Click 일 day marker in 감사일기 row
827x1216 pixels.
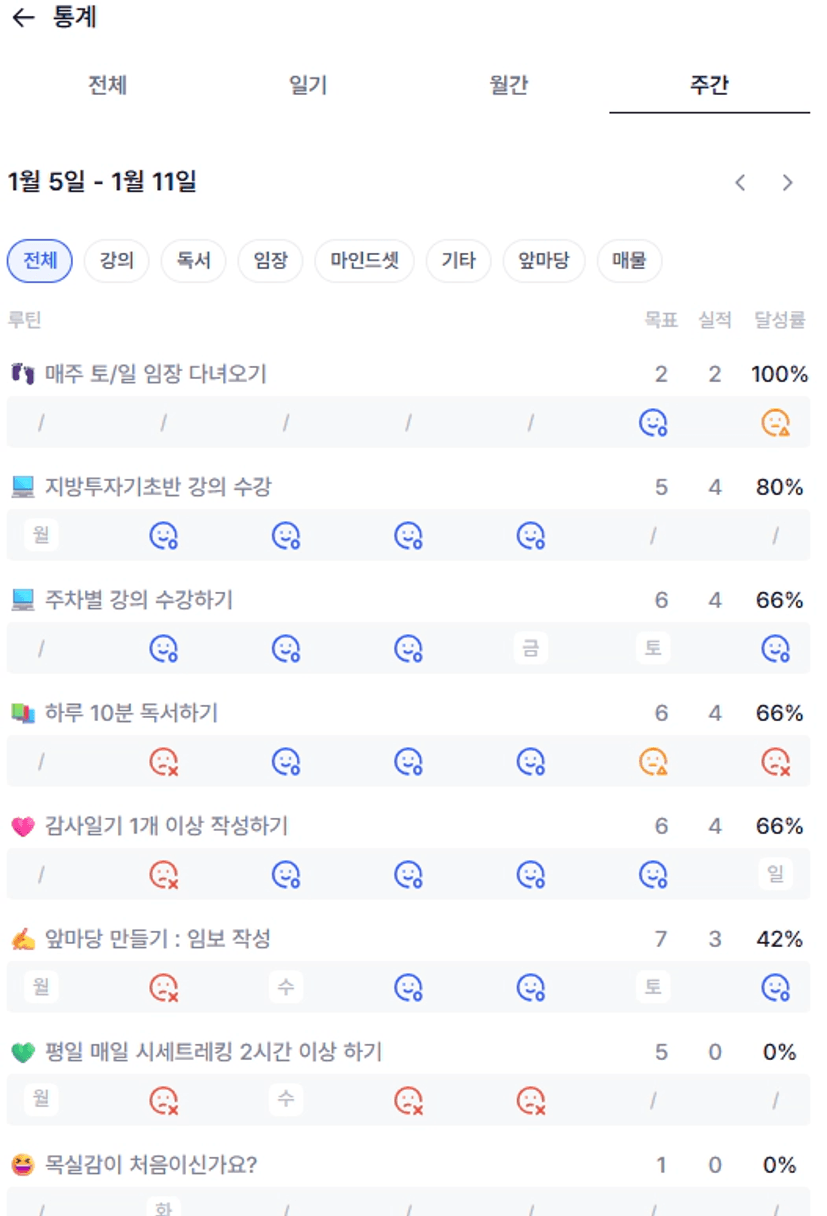click(x=775, y=875)
